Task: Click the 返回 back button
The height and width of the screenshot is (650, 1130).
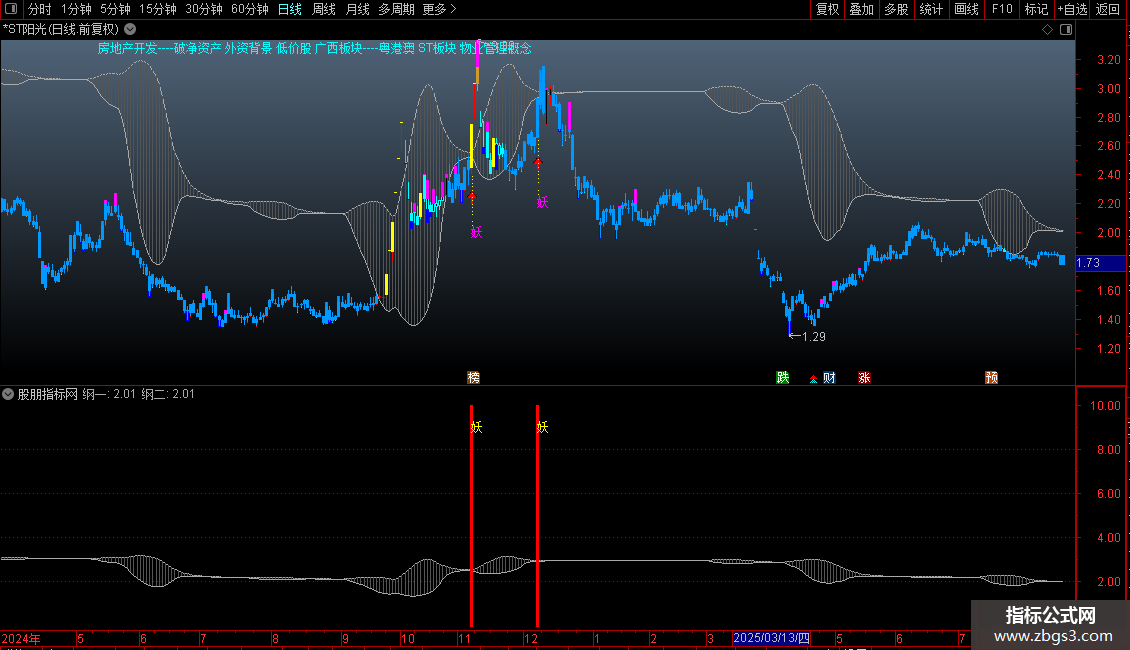Action: coord(1108,9)
